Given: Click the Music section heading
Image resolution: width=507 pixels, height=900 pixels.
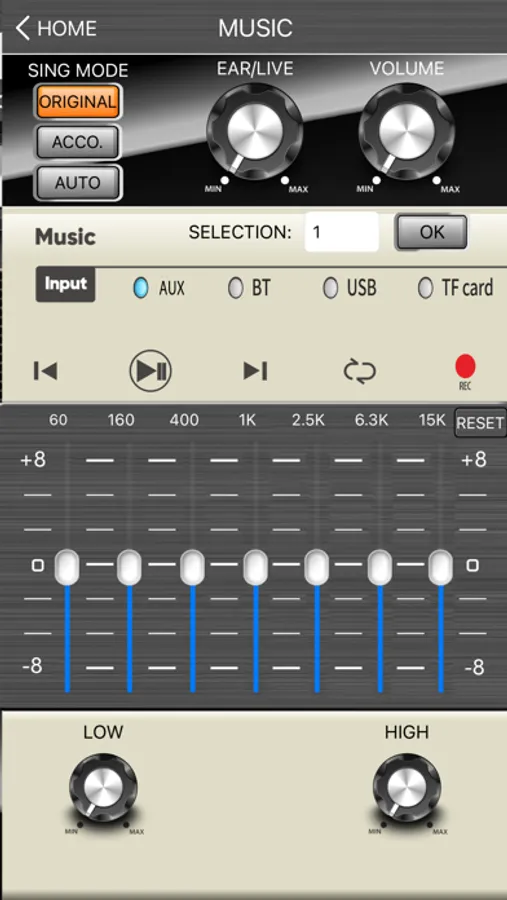Looking at the screenshot, I should point(65,236).
